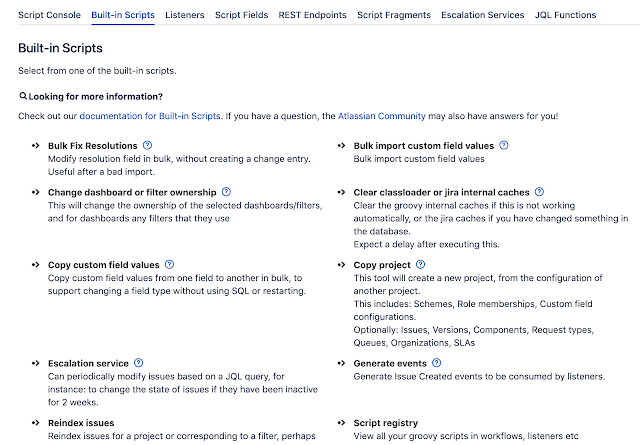Screen dimensions: 640x445
Task: Click help icon for Clear classloader caches
Action: [x=539, y=192]
